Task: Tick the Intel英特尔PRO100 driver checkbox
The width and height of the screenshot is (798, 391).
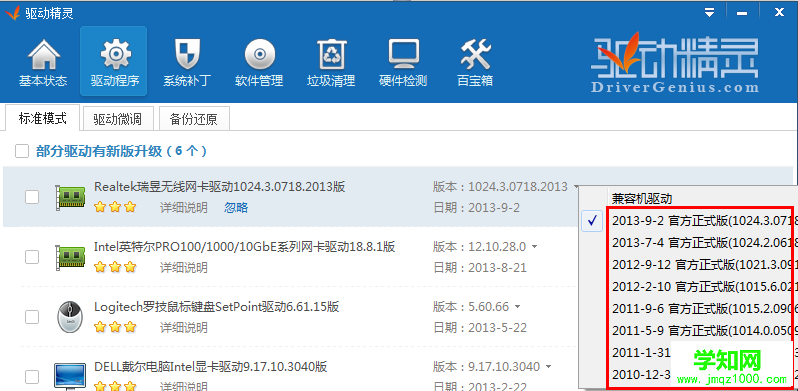Action: pos(32,257)
